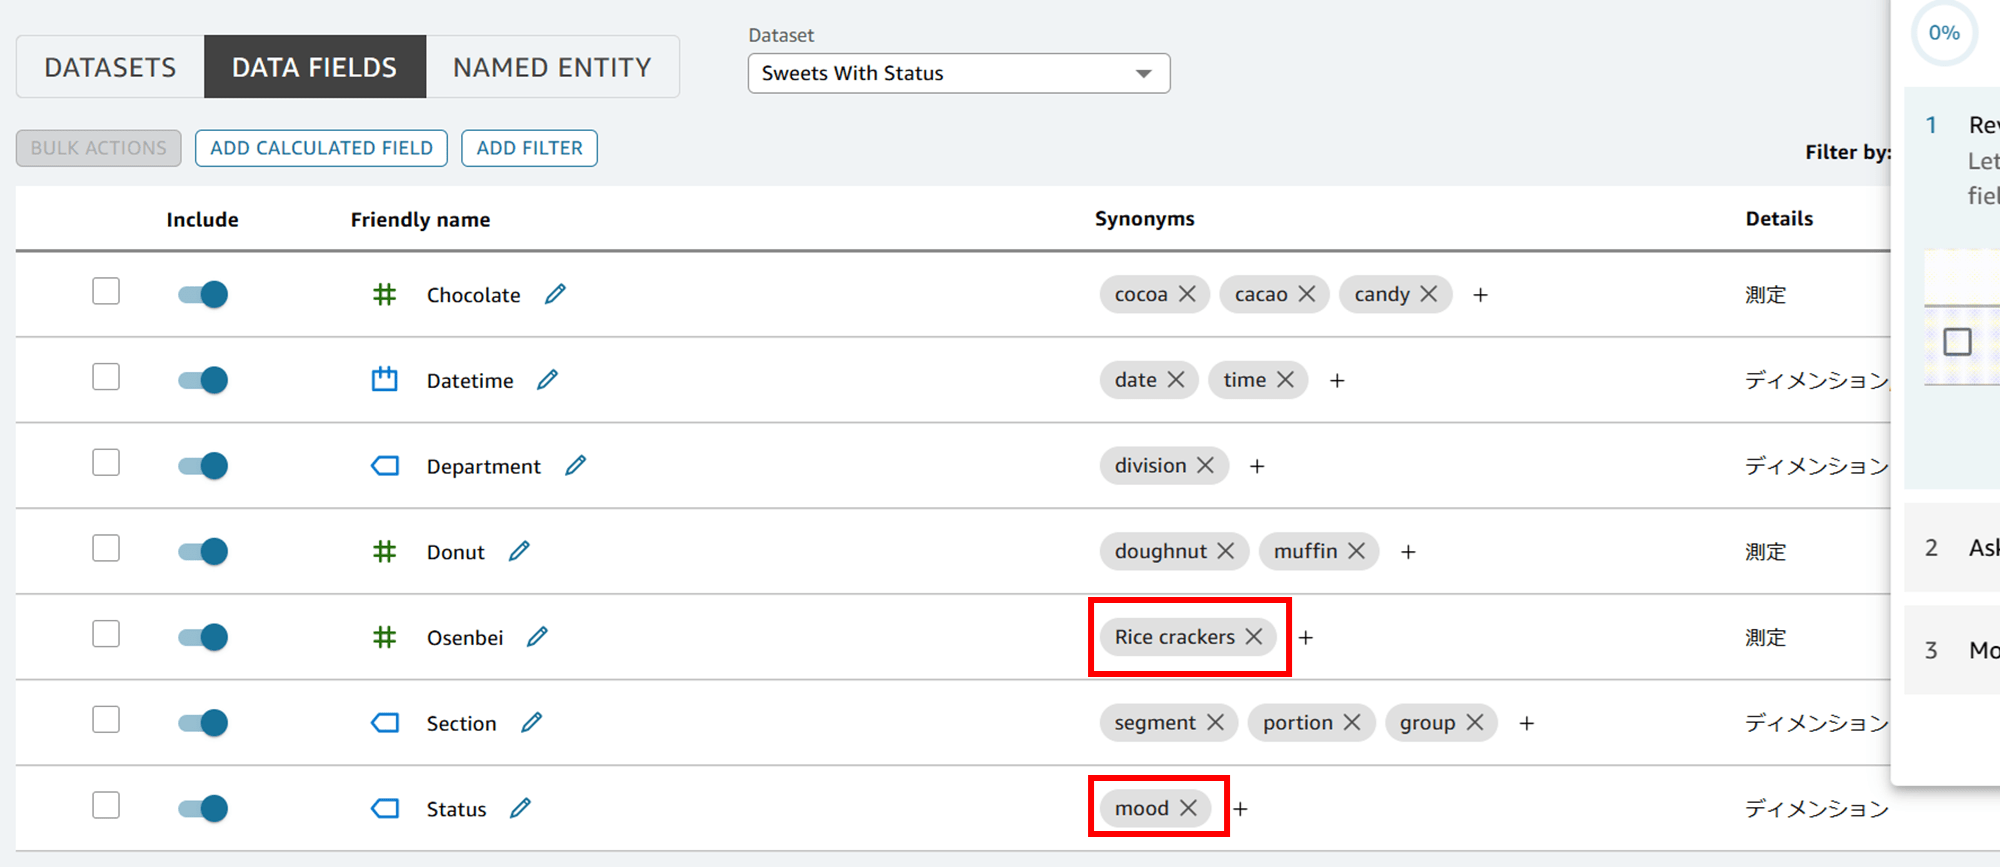
Task: Check the Osenbei row checkbox
Action: [106, 634]
